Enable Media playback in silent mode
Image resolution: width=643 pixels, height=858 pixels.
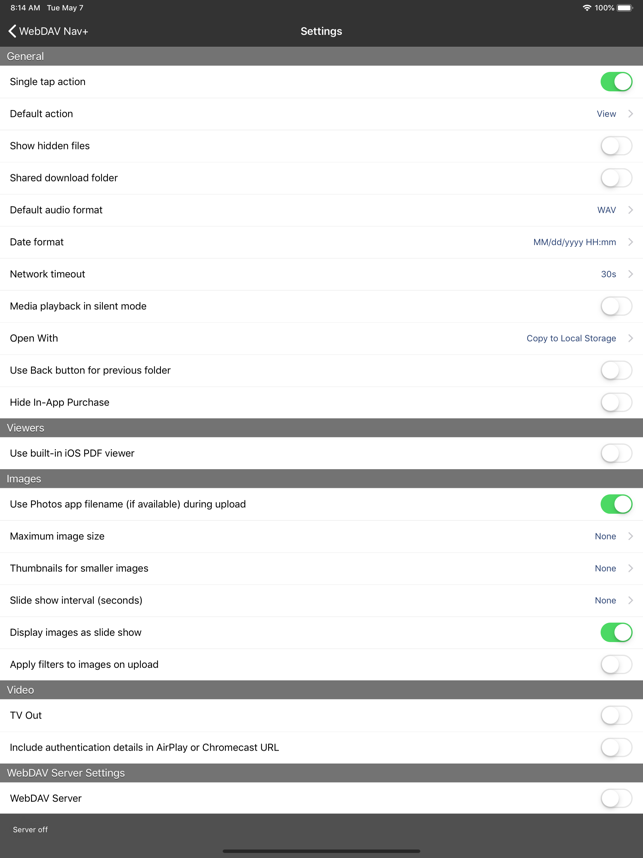pyautogui.click(x=616, y=306)
